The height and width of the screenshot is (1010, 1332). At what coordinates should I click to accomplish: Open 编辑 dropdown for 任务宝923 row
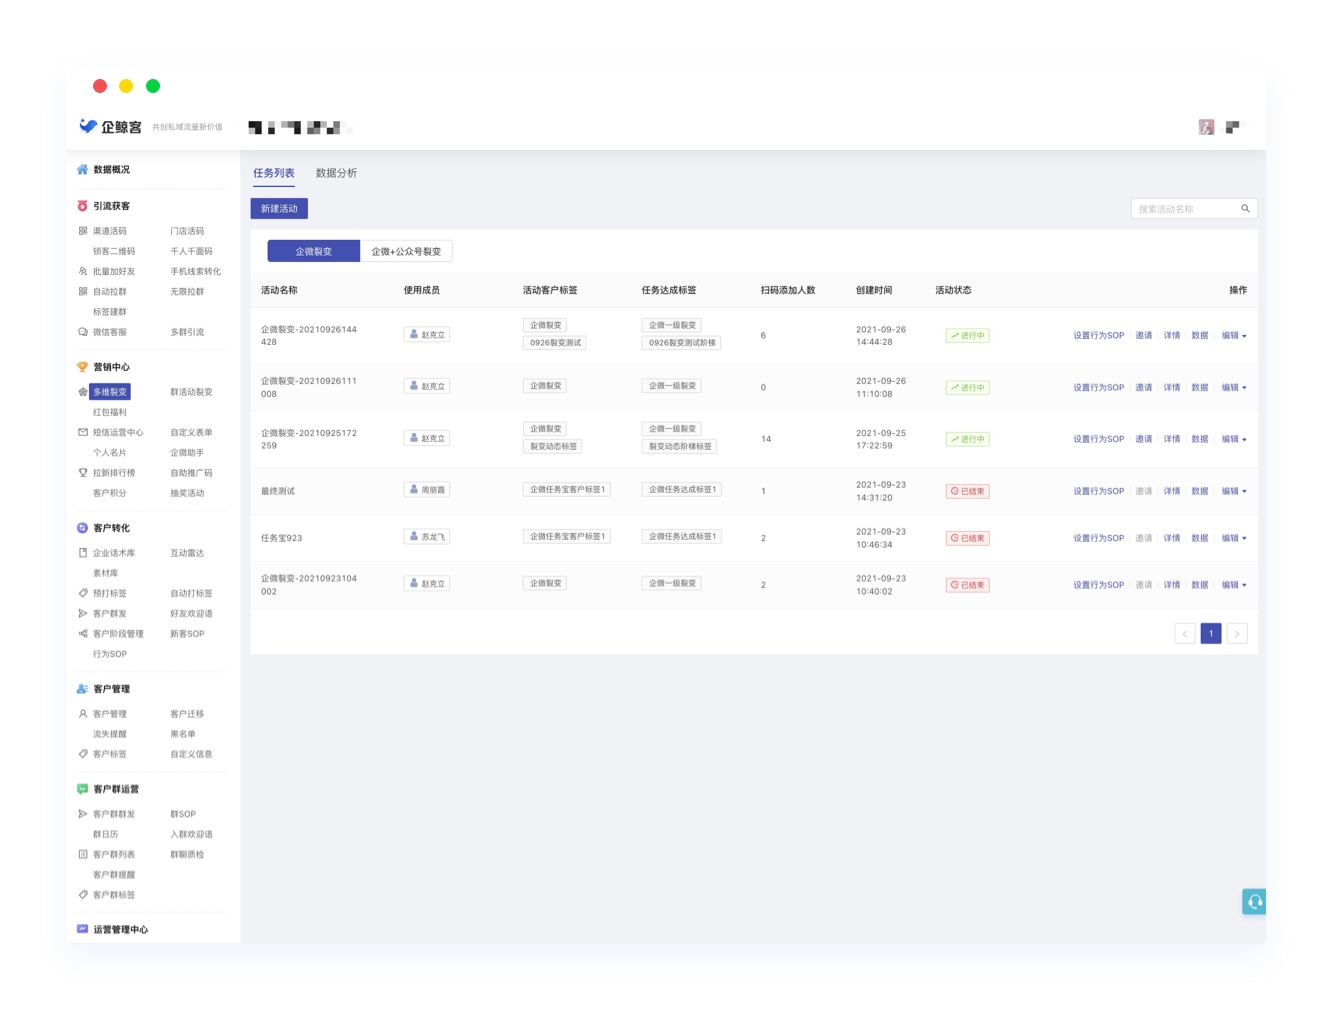(1234, 538)
